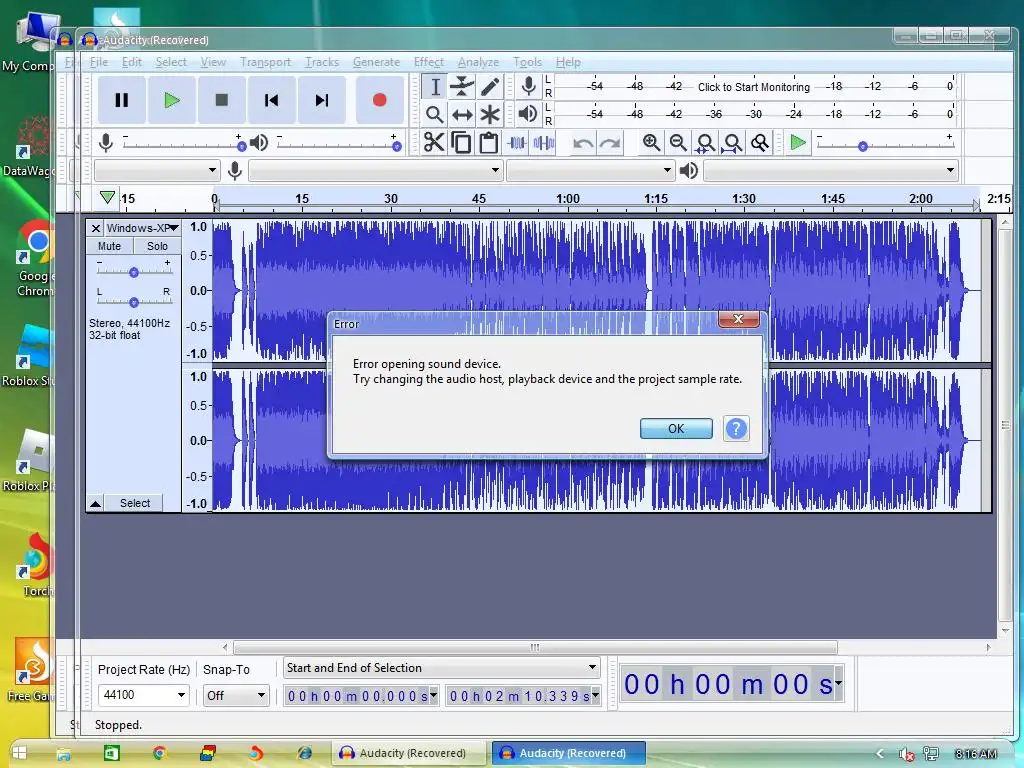Viewport: 1024px width, 768px height.
Task: Skip to end of track
Action: 321,100
